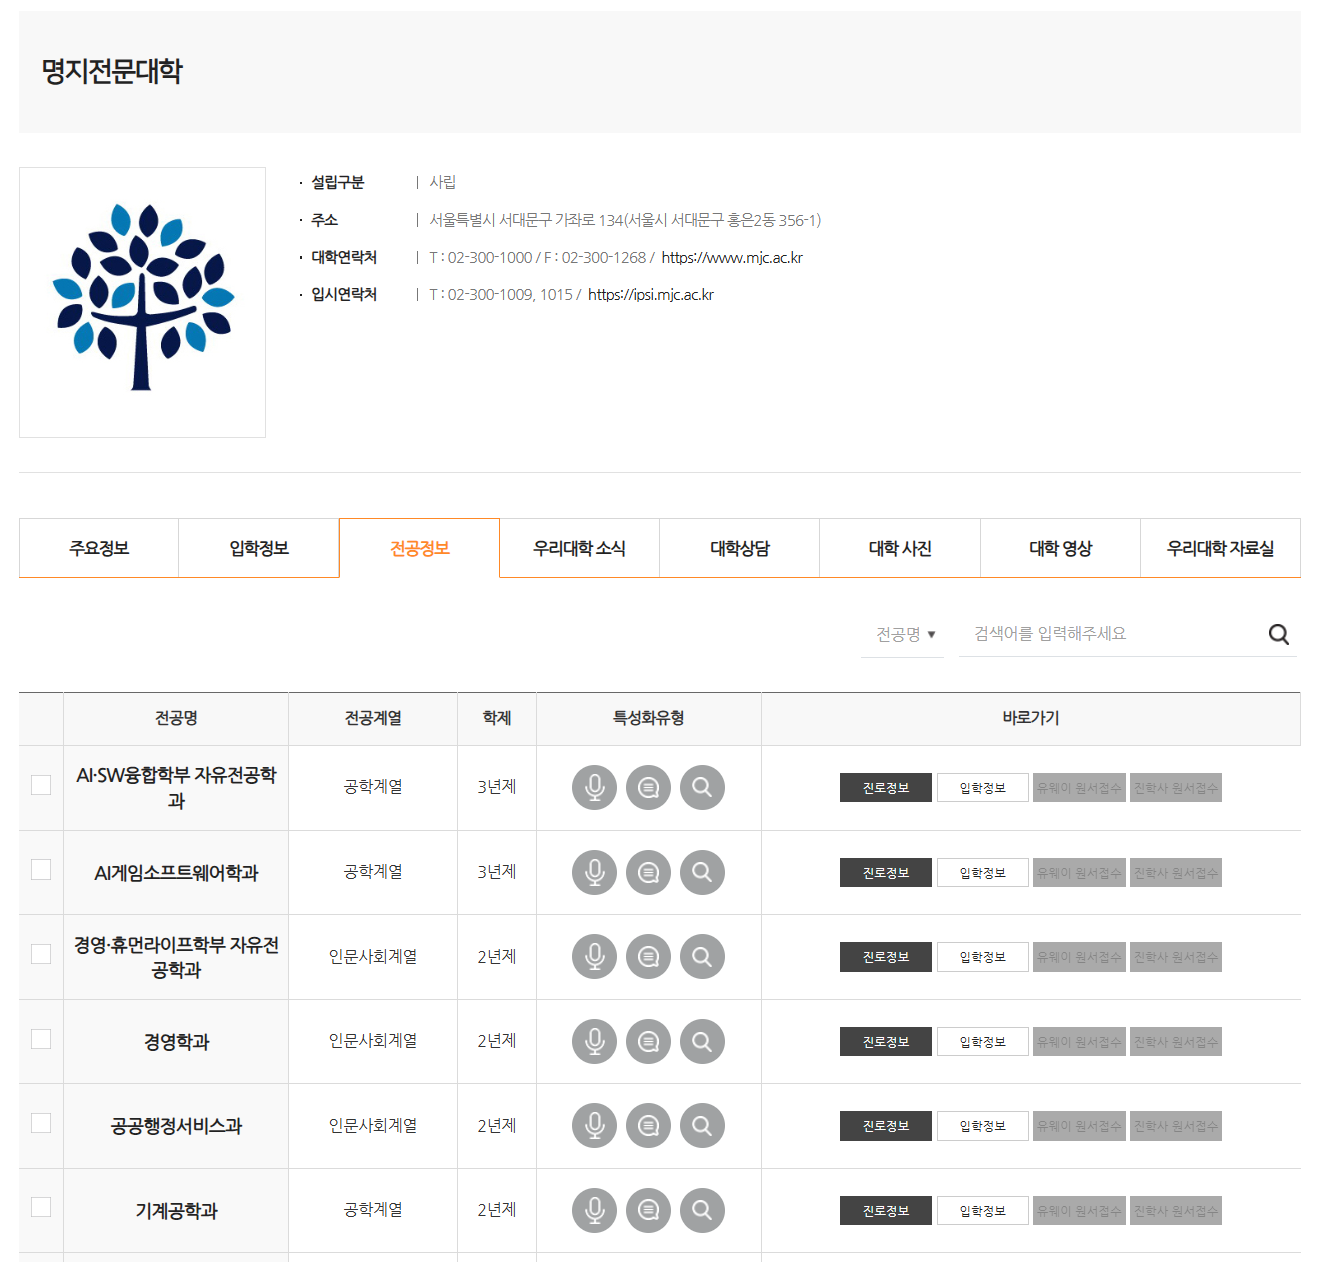Click the 진로정보 button for 경영학과
Image resolution: width=1320 pixels, height=1262 pixels.
tap(885, 1041)
